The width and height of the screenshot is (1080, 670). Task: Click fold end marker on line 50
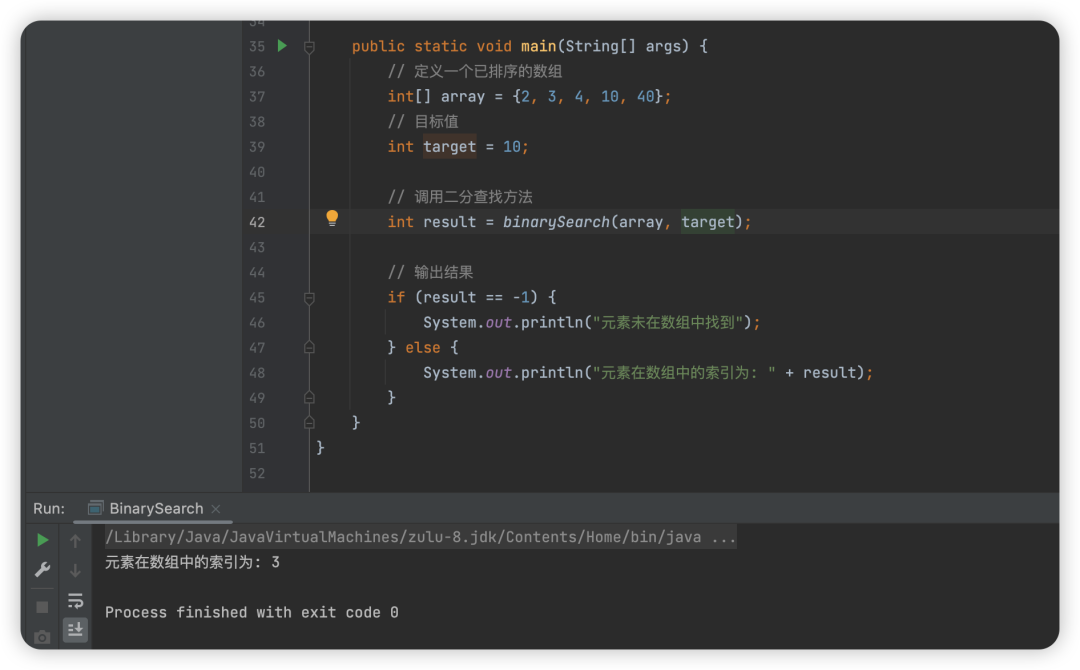(309, 423)
